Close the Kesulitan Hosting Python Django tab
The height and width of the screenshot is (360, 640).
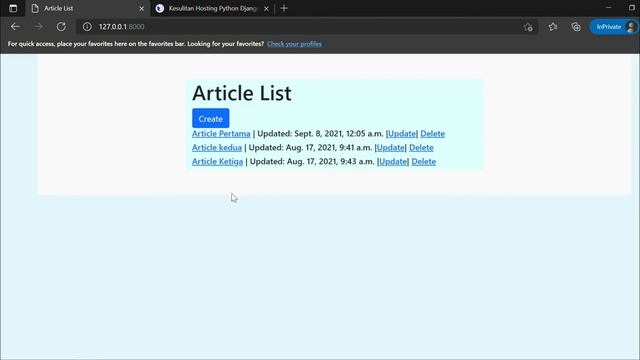pos(267,8)
